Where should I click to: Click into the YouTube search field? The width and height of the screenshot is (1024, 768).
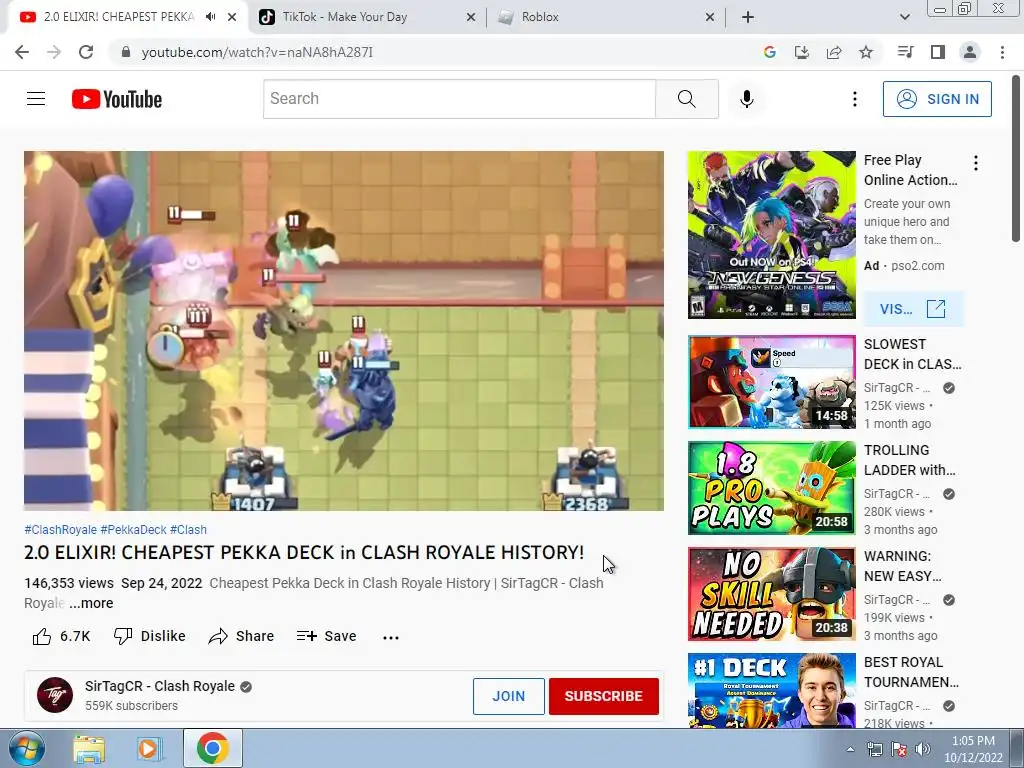pos(459,99)
